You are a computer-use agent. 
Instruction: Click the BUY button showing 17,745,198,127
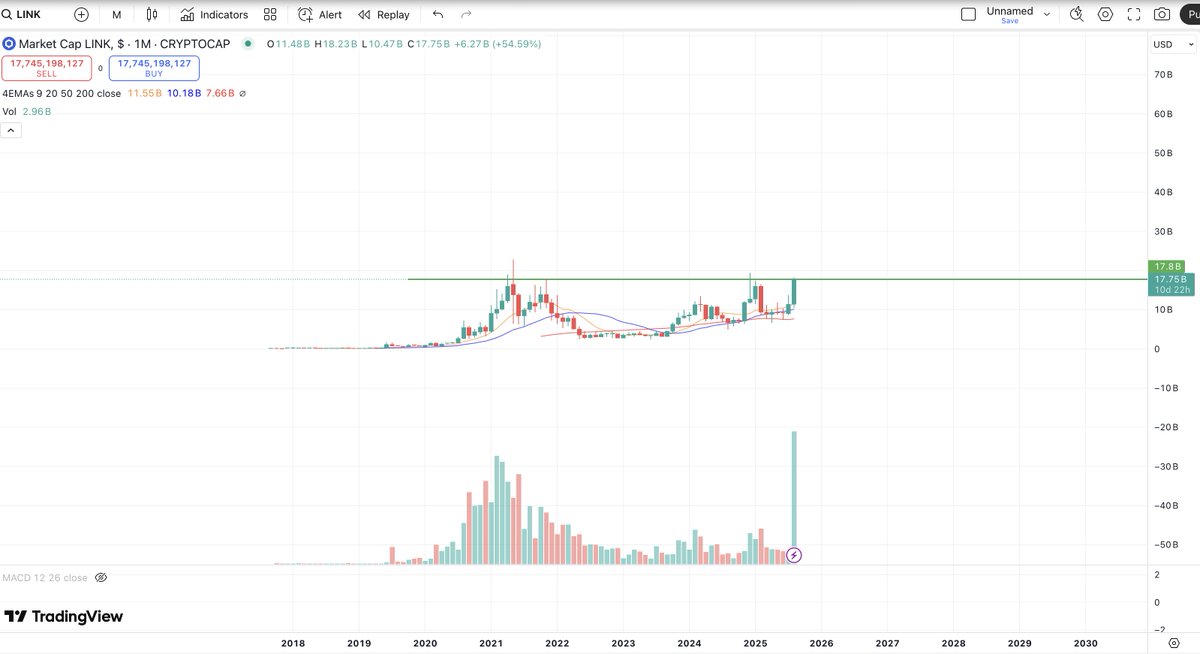pos(155,66)
